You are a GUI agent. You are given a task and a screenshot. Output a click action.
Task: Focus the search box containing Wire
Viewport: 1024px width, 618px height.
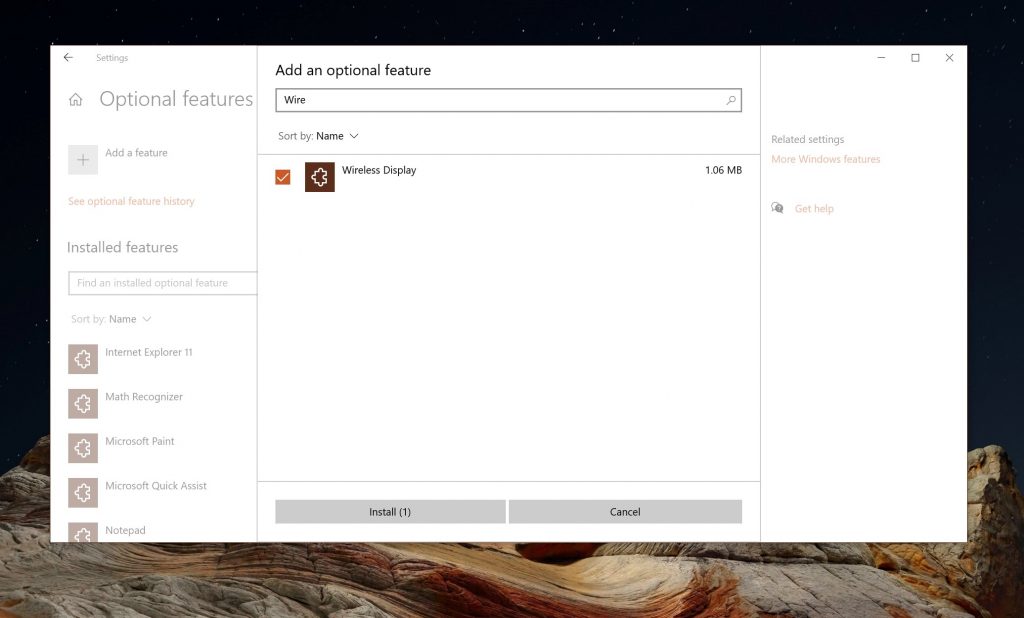[508, 100]
